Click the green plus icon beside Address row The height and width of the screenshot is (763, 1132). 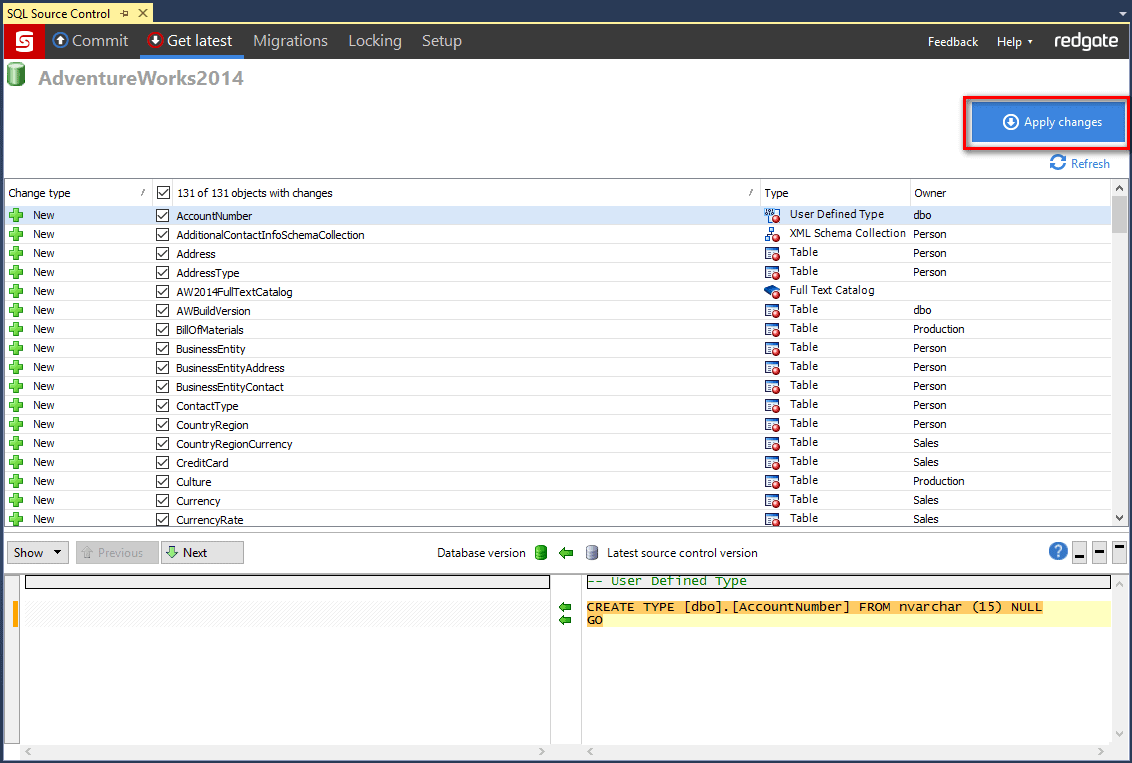point(16,253)
